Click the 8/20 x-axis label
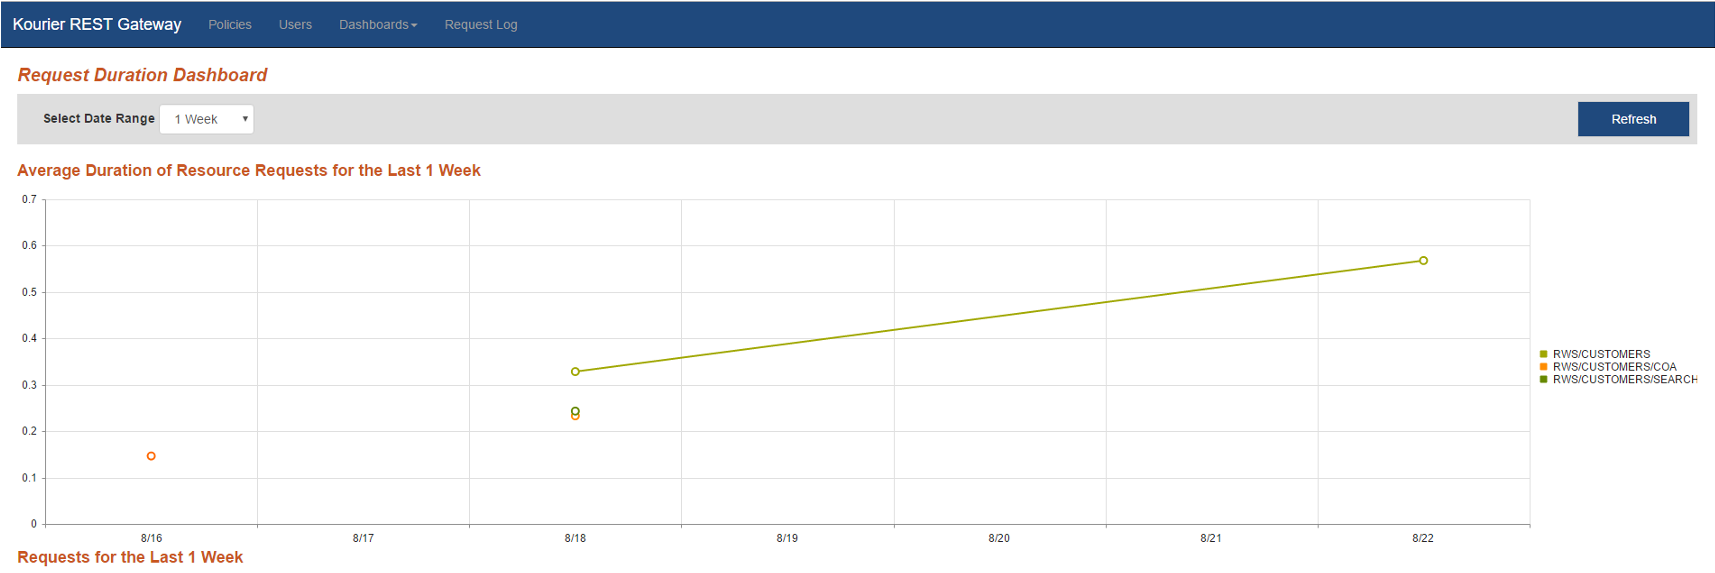1715x573 pixels. pos(999,538)
